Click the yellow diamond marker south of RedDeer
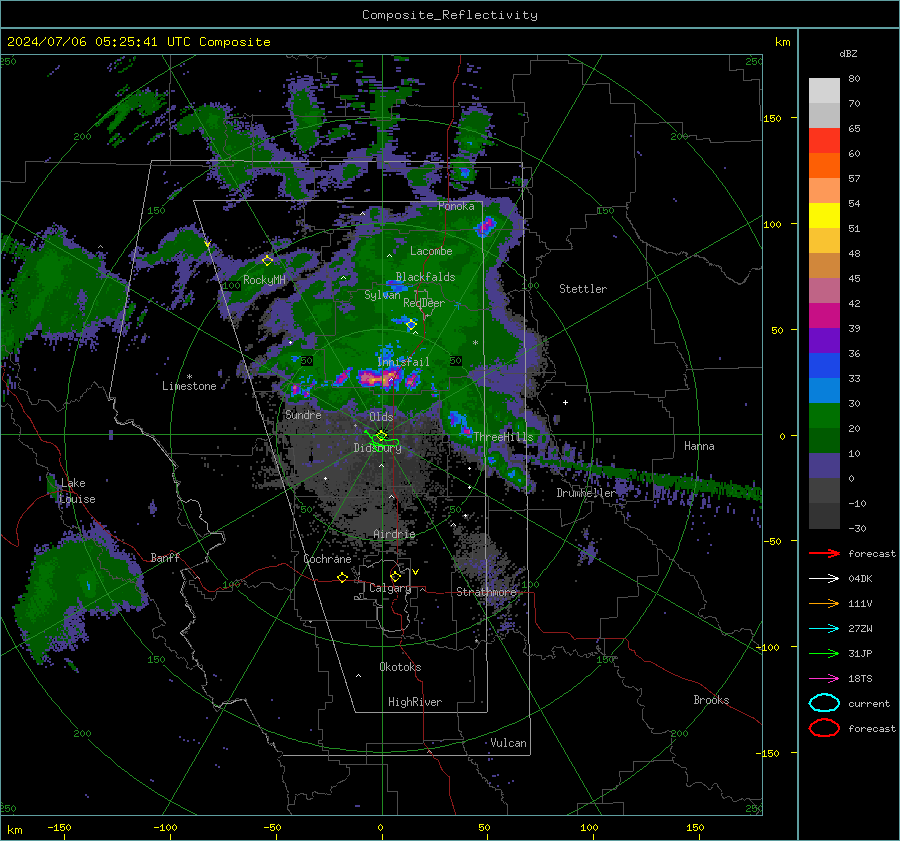 click(411, 325)
